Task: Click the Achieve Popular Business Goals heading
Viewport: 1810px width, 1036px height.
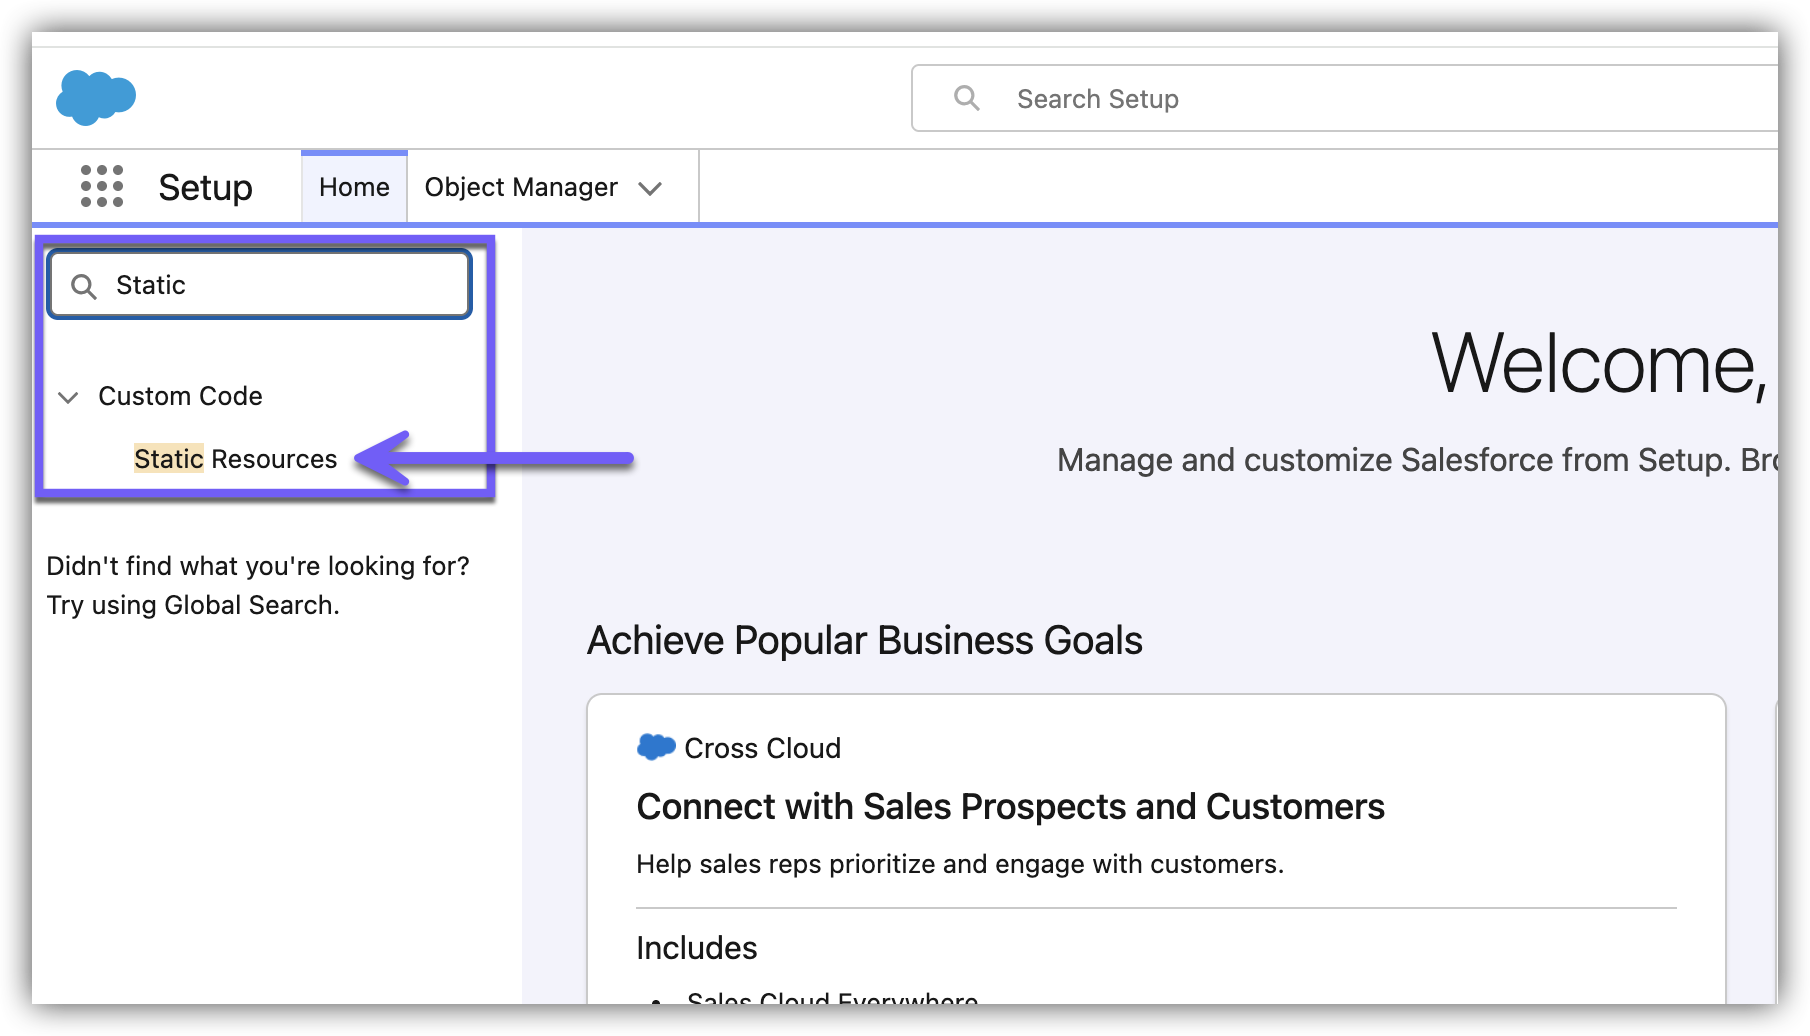Action: 864,640
